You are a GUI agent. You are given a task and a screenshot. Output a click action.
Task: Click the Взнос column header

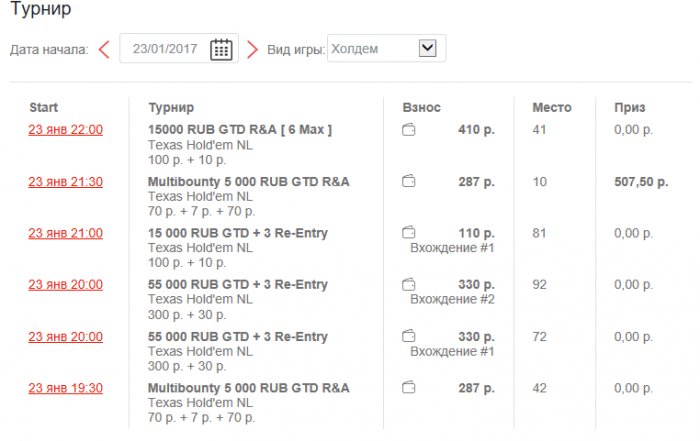[421, 107]
